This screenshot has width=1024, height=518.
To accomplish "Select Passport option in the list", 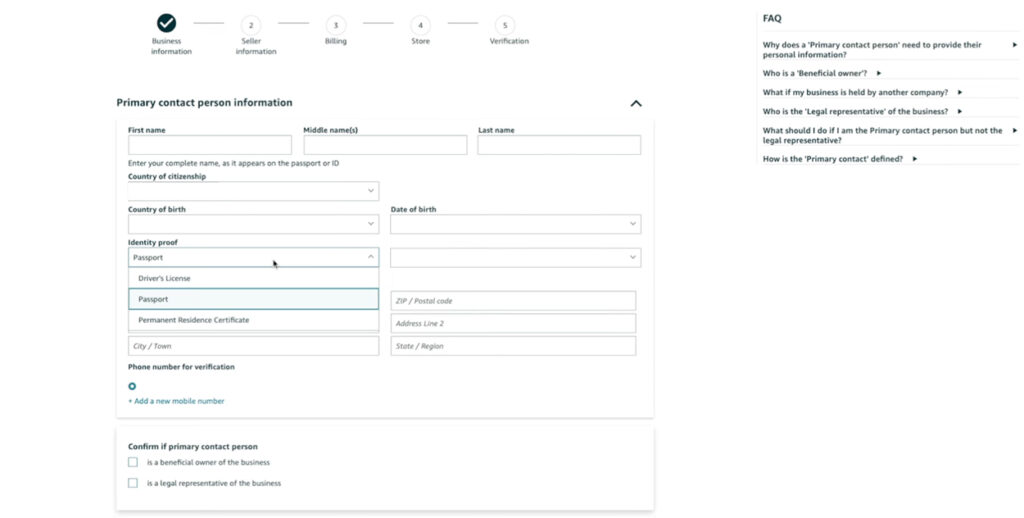I will tap(253, 299).
